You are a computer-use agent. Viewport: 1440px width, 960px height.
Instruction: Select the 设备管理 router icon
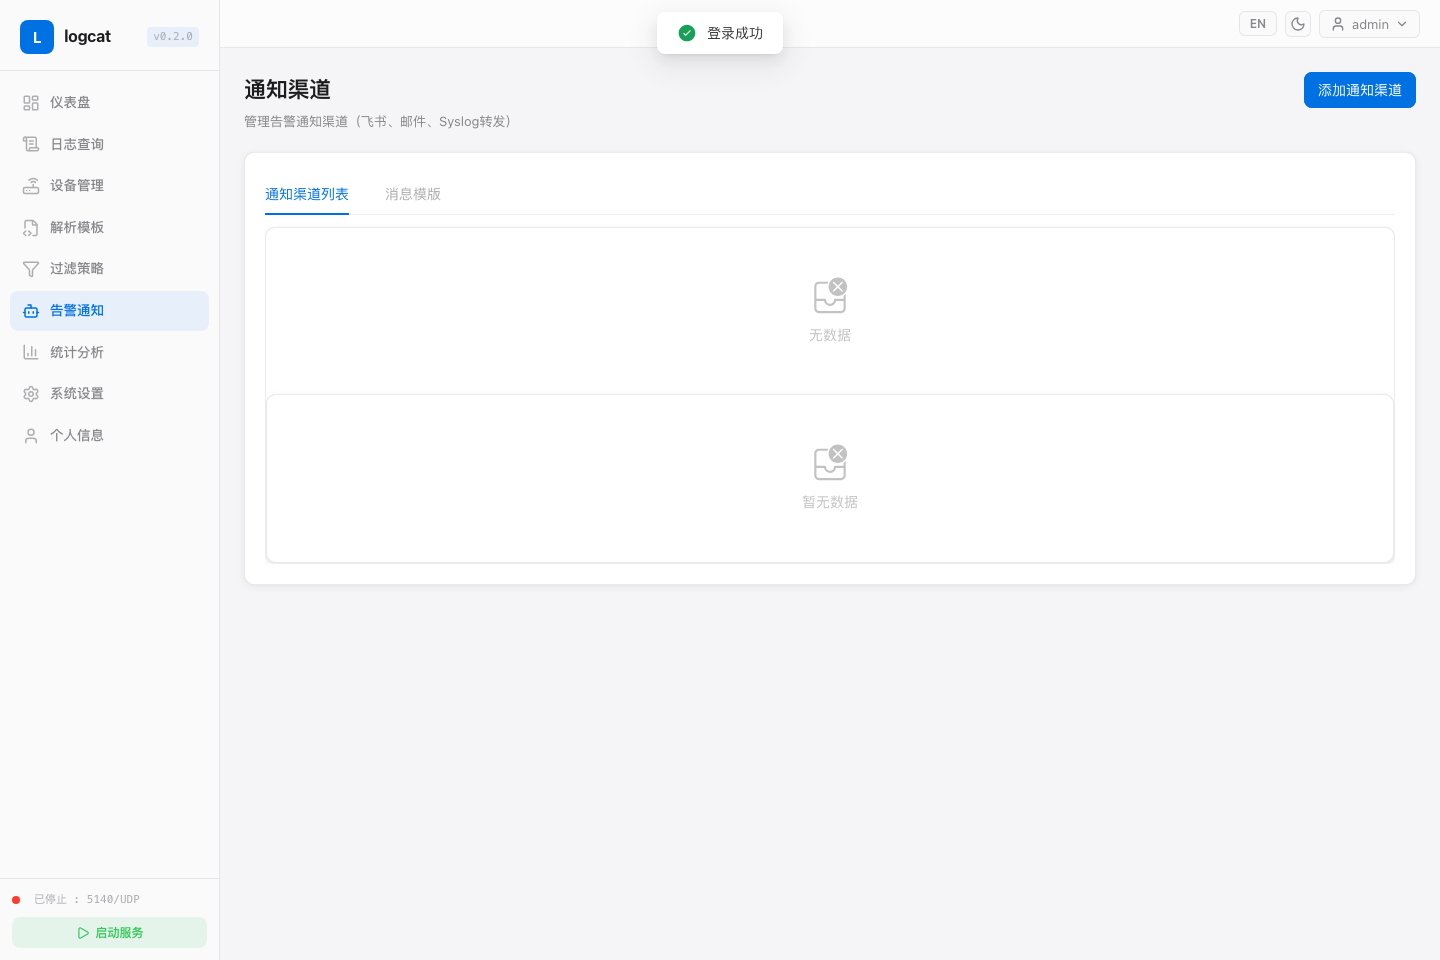pyautogui.click(x=31, y=186)
